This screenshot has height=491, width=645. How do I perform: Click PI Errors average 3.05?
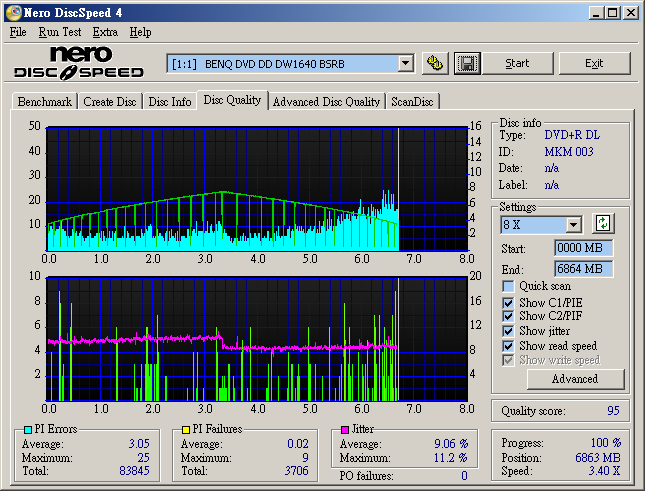[139, 444]
